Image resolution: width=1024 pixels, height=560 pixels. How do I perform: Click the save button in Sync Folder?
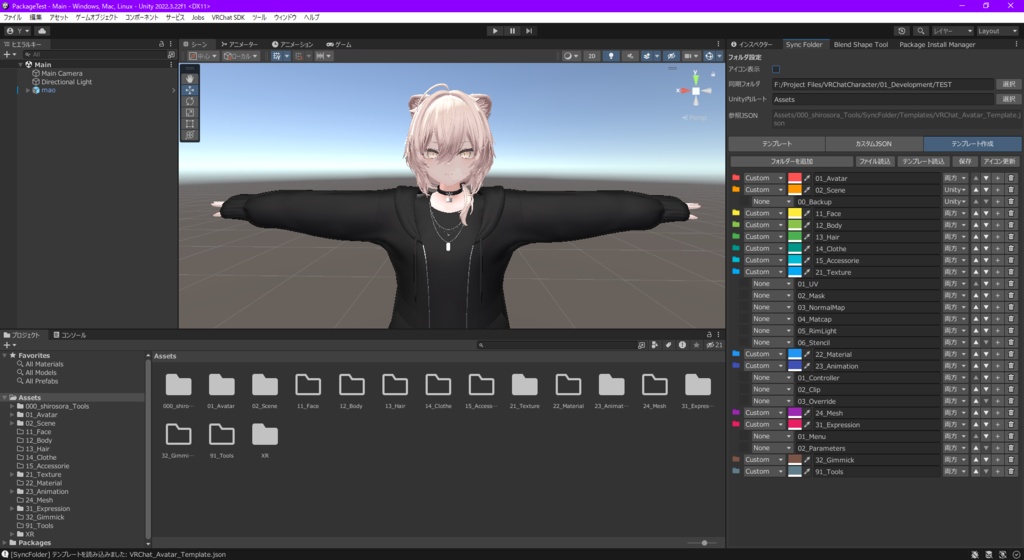965,161
